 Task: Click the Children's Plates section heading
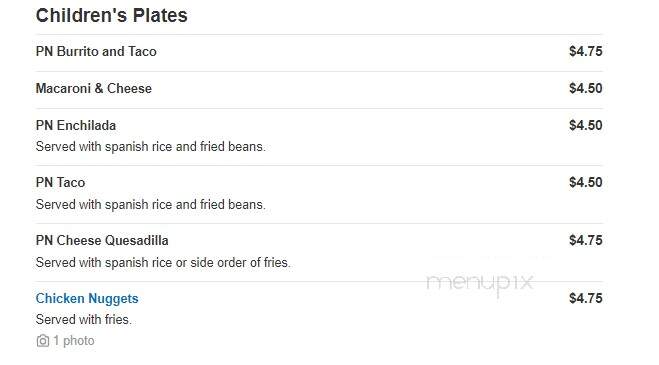pos(112,16)
